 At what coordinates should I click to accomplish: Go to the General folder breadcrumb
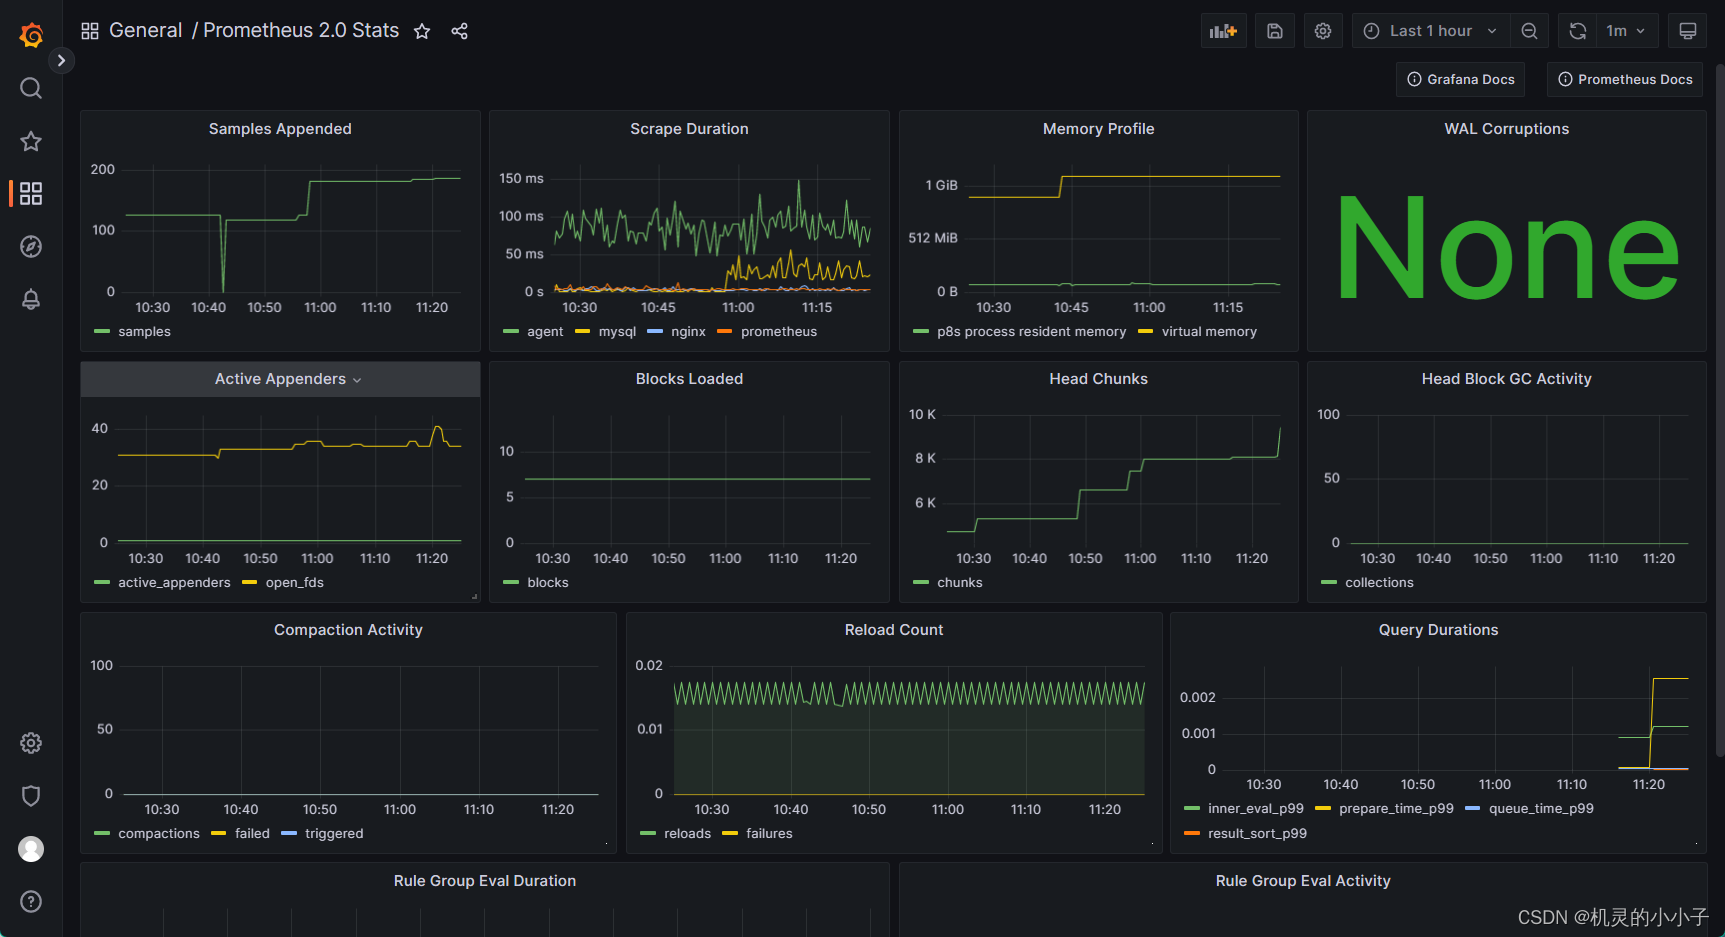point(145,30)
